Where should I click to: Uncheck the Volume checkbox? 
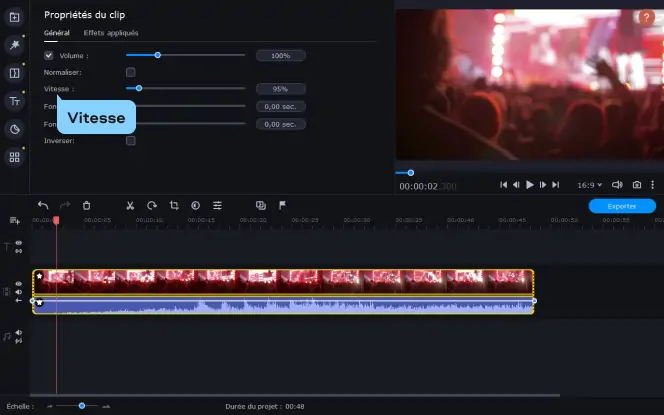[x=49, y=55]
